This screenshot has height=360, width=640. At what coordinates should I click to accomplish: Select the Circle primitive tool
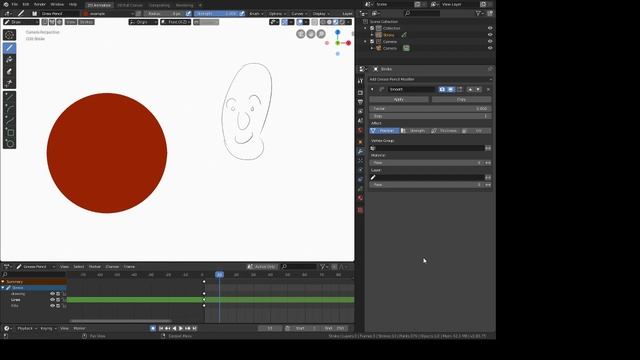pyautogui.click(x=9, y=144)
